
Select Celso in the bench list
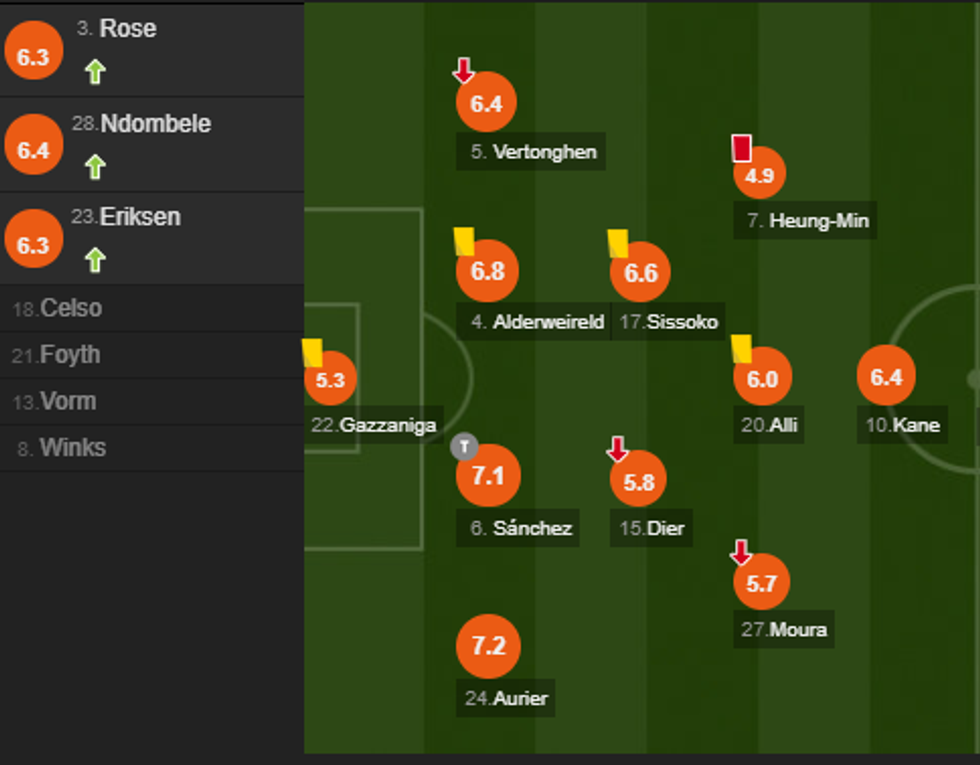(x=70, y=308)
